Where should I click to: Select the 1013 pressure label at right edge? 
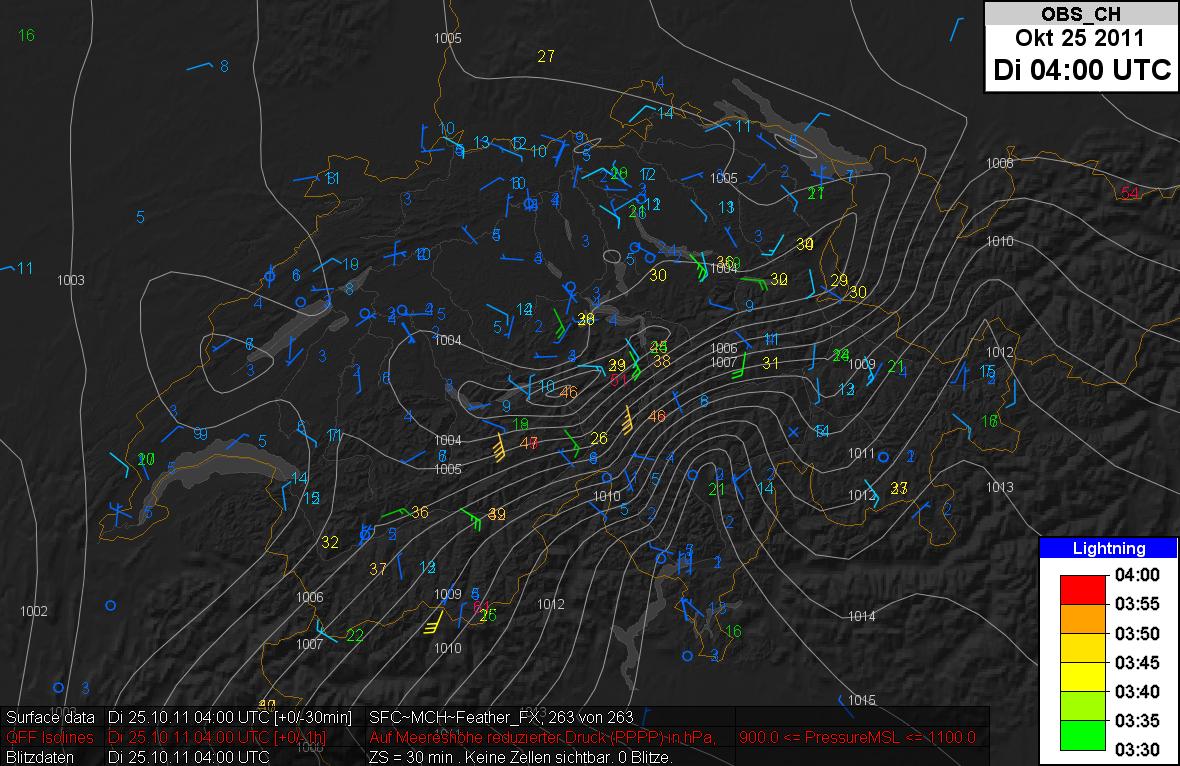[x=999, y=487]
